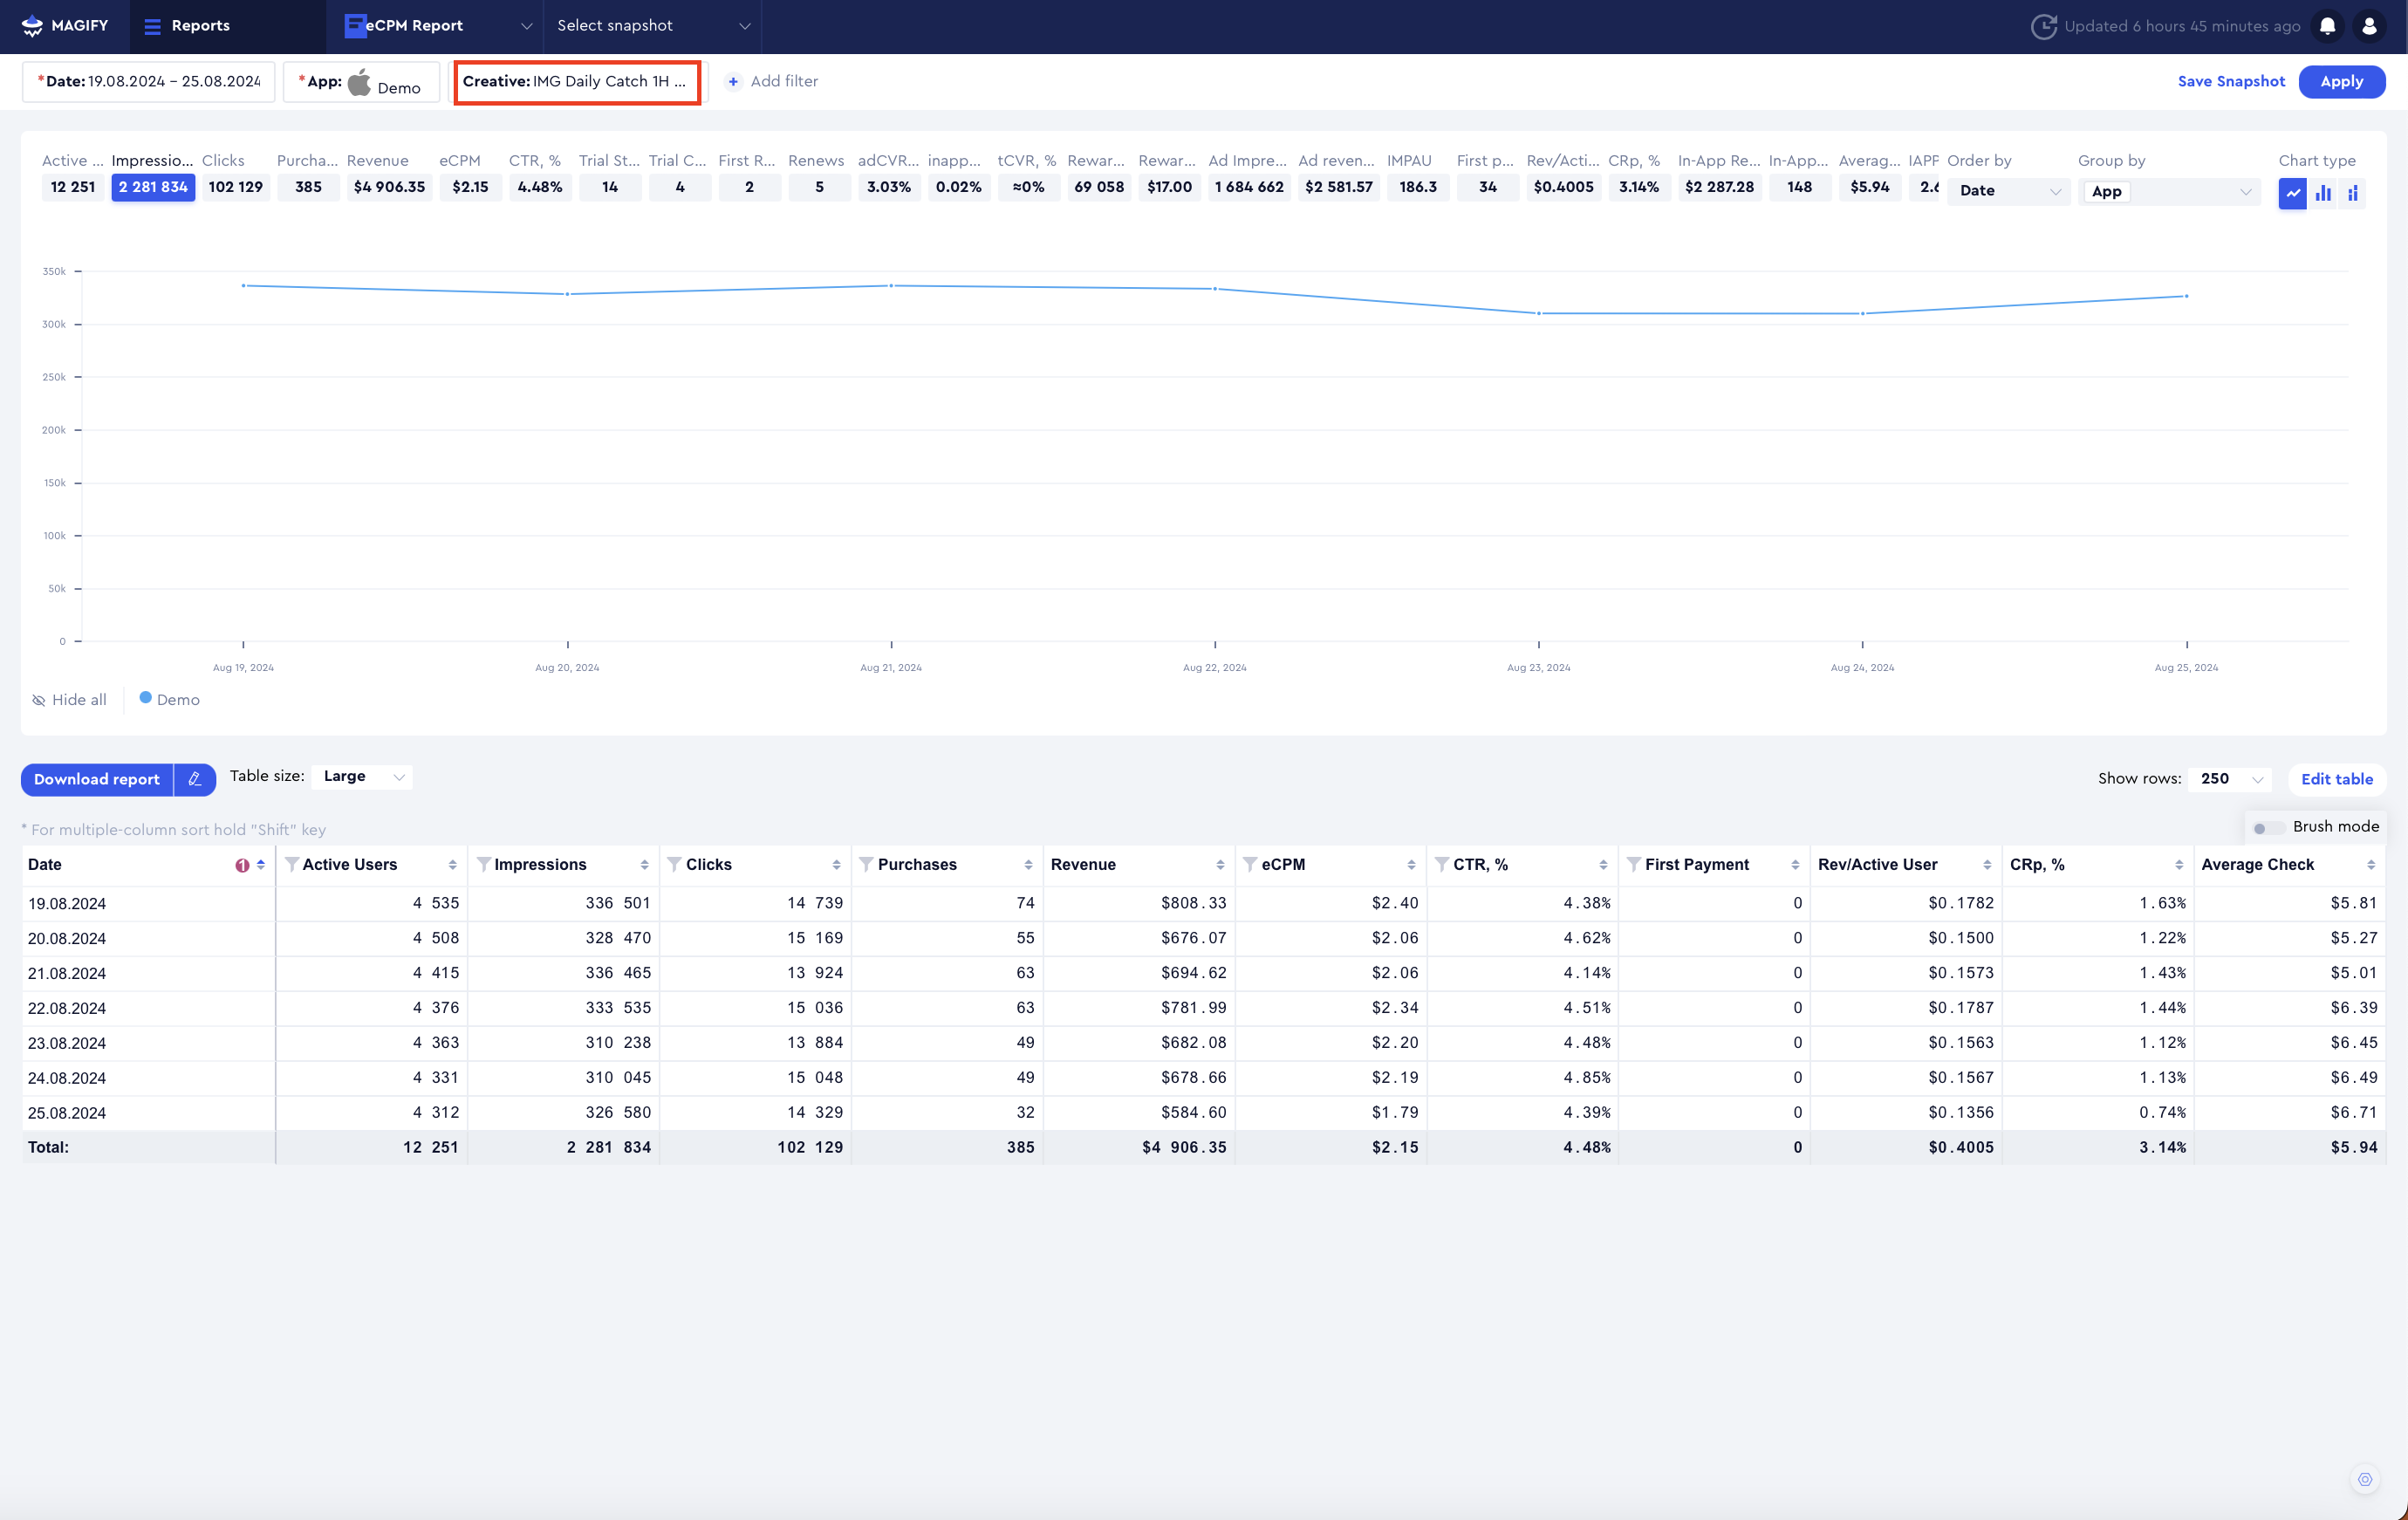Toggle the Demo series legend
This screenshot has width=2408, height=1520.
[x=178, y=700]
